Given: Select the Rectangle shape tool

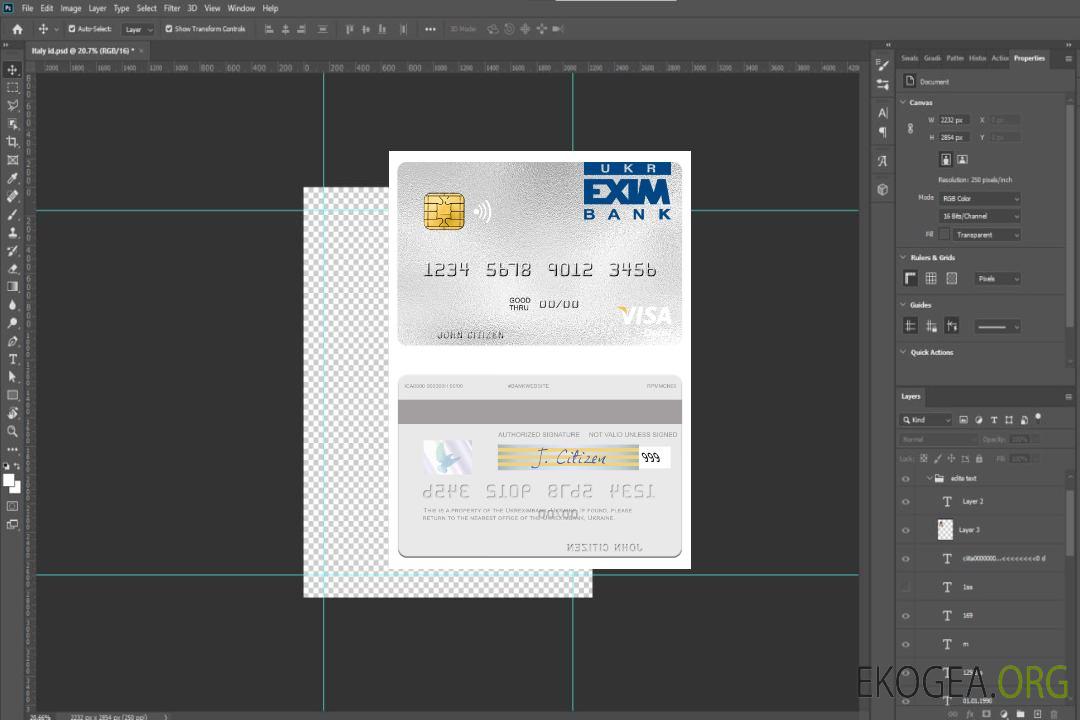Looking at the screenshot, I should click(x=12, y=395).
